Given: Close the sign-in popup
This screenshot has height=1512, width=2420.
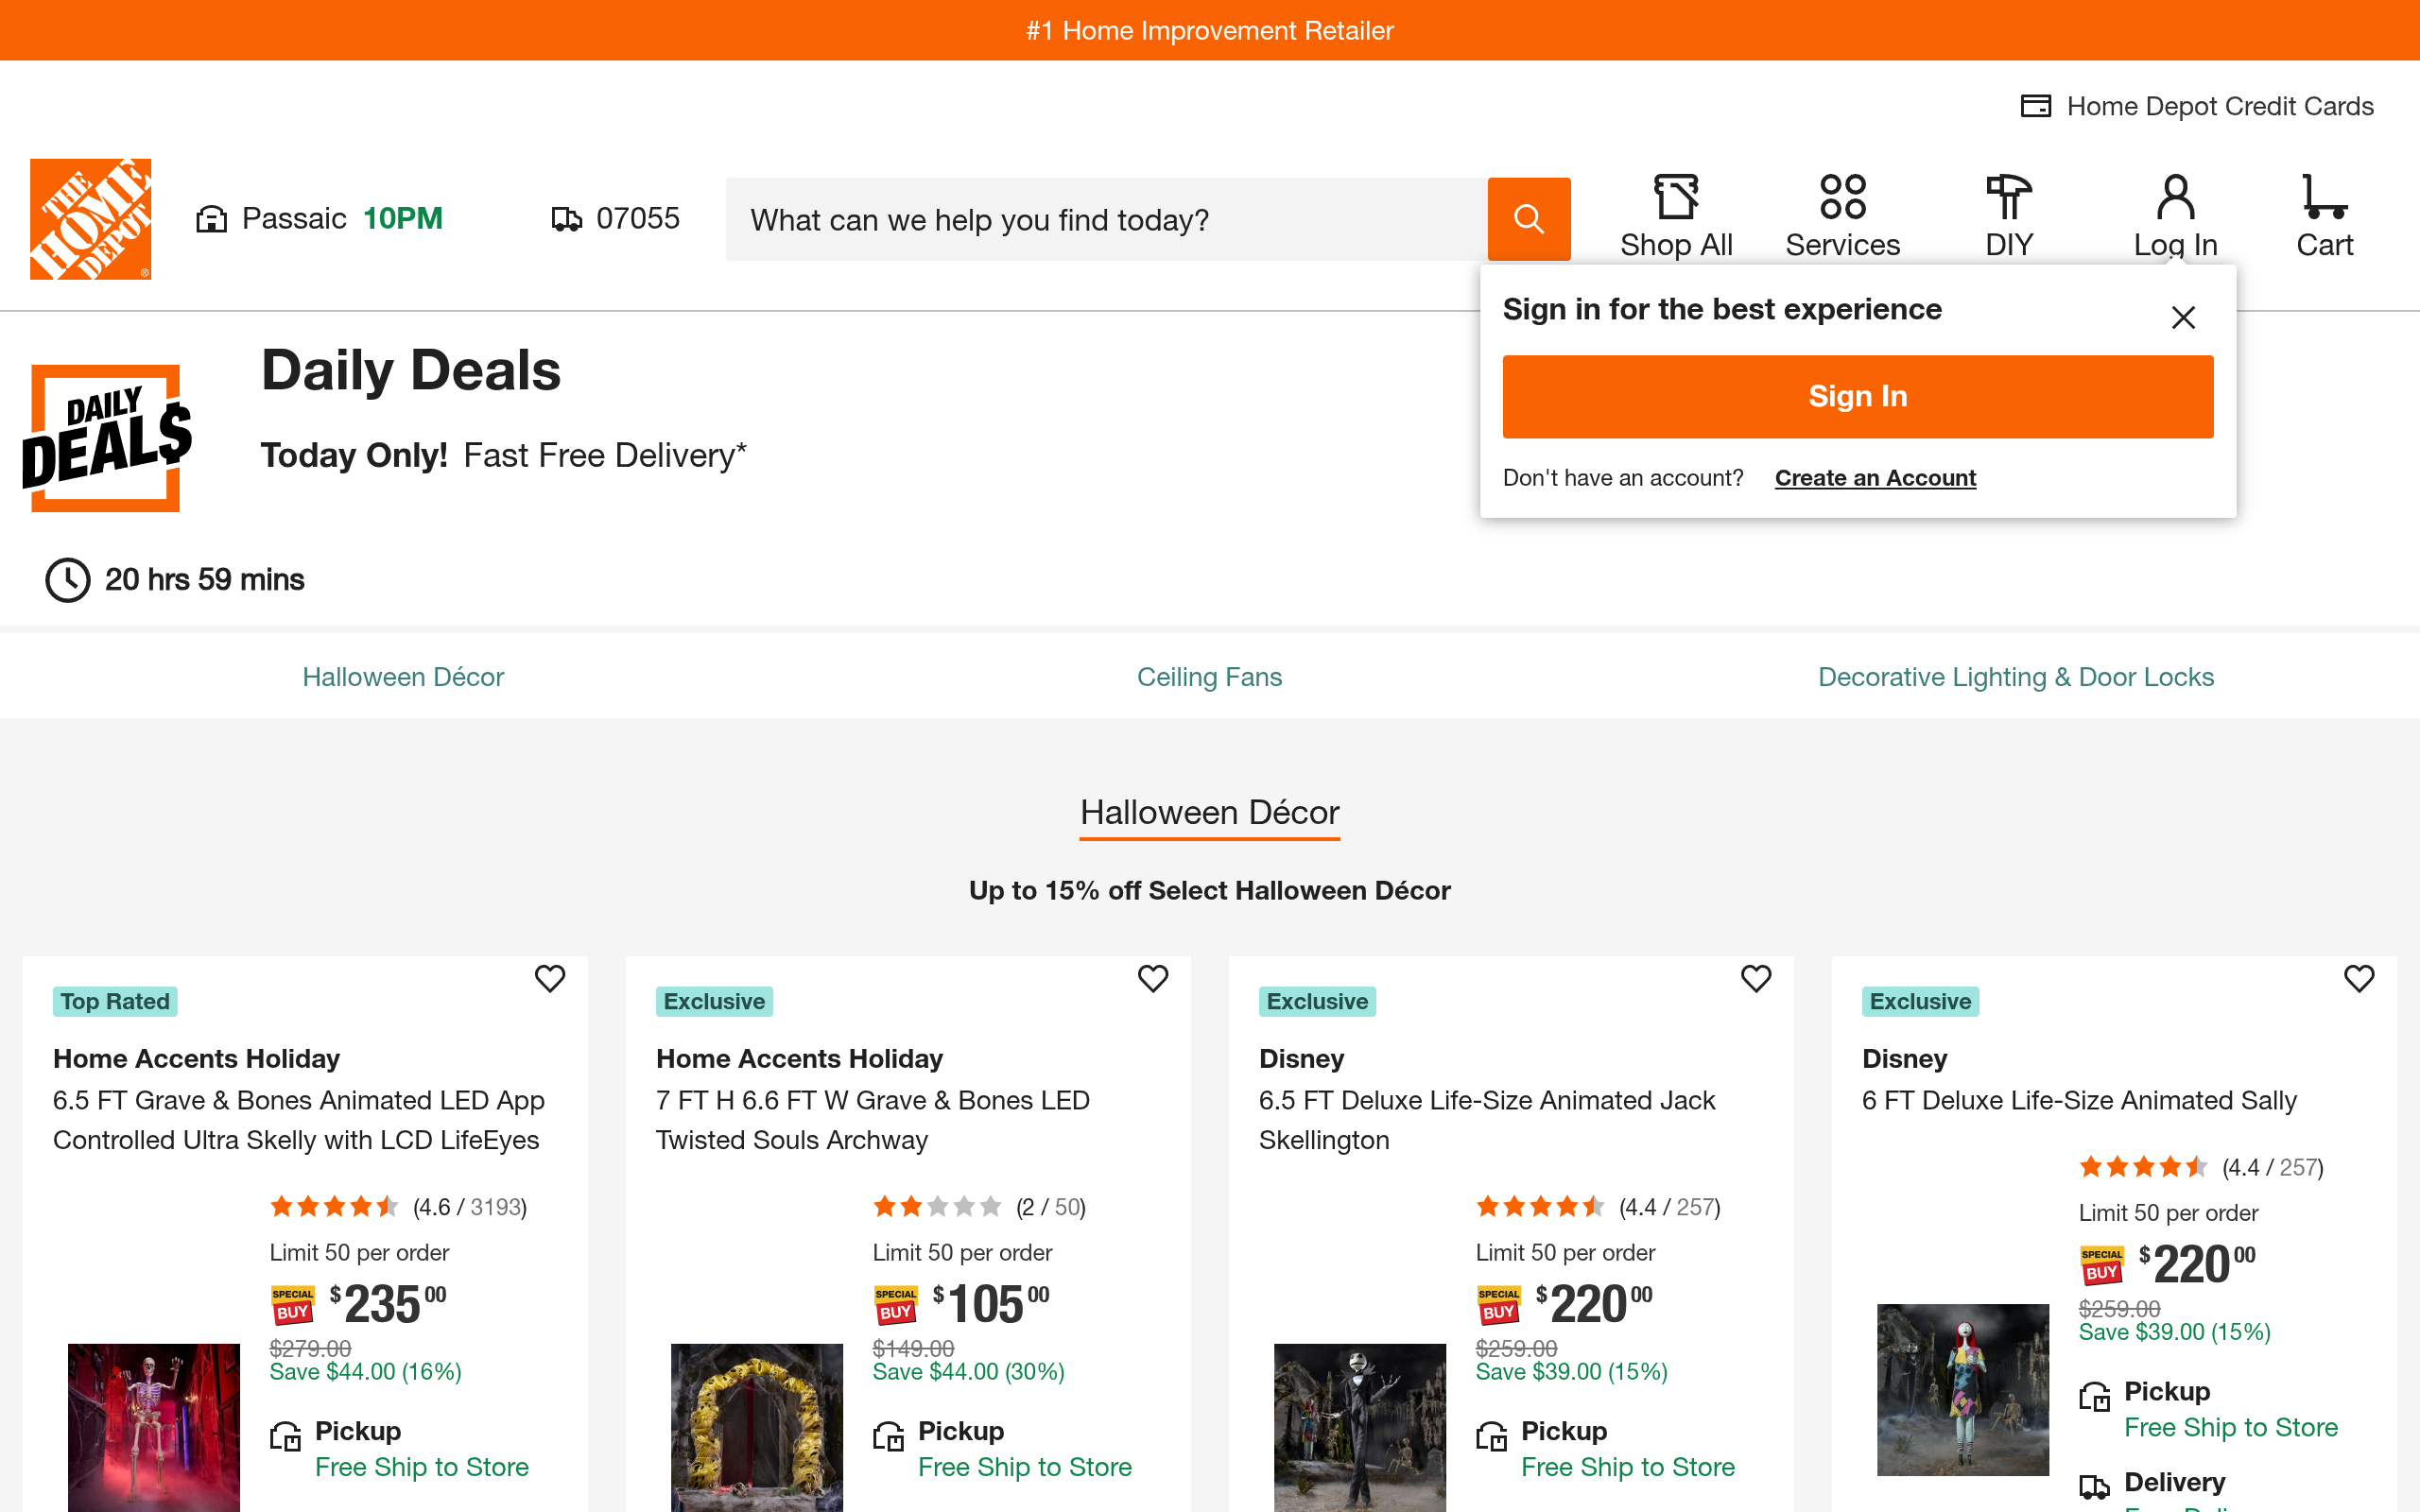Looking at the screenshot, I should 2183,317.
